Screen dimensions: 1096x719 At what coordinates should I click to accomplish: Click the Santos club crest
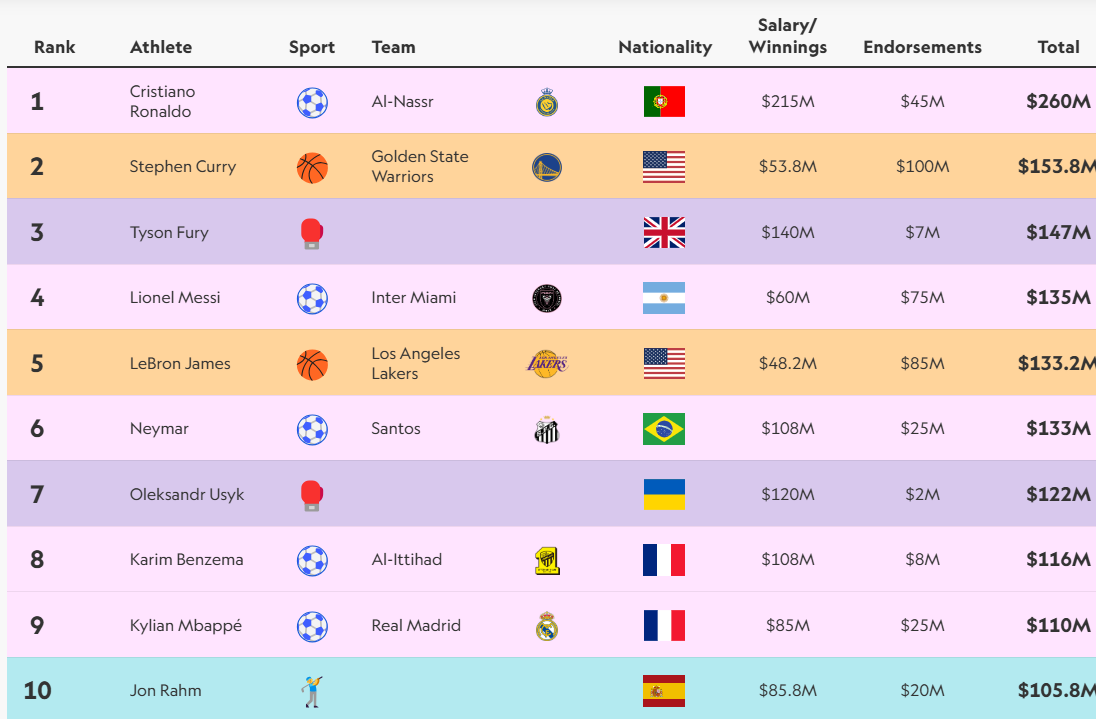pyautogui.click(x=546, y=430)
